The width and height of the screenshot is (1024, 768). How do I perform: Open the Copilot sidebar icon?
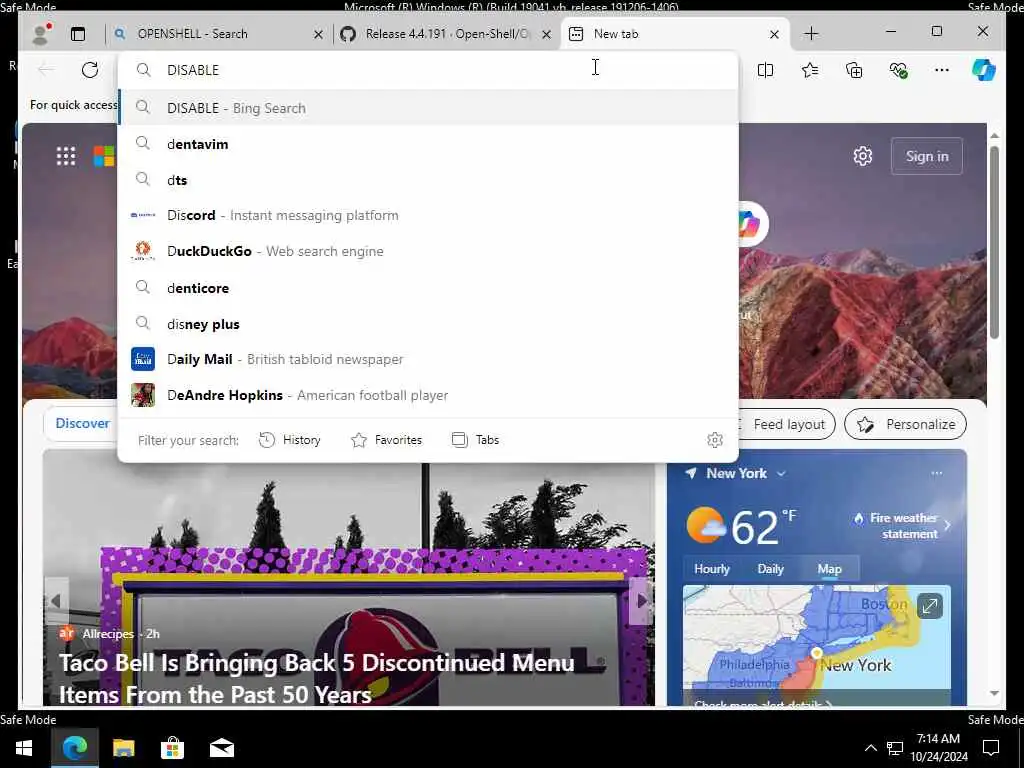984,70
